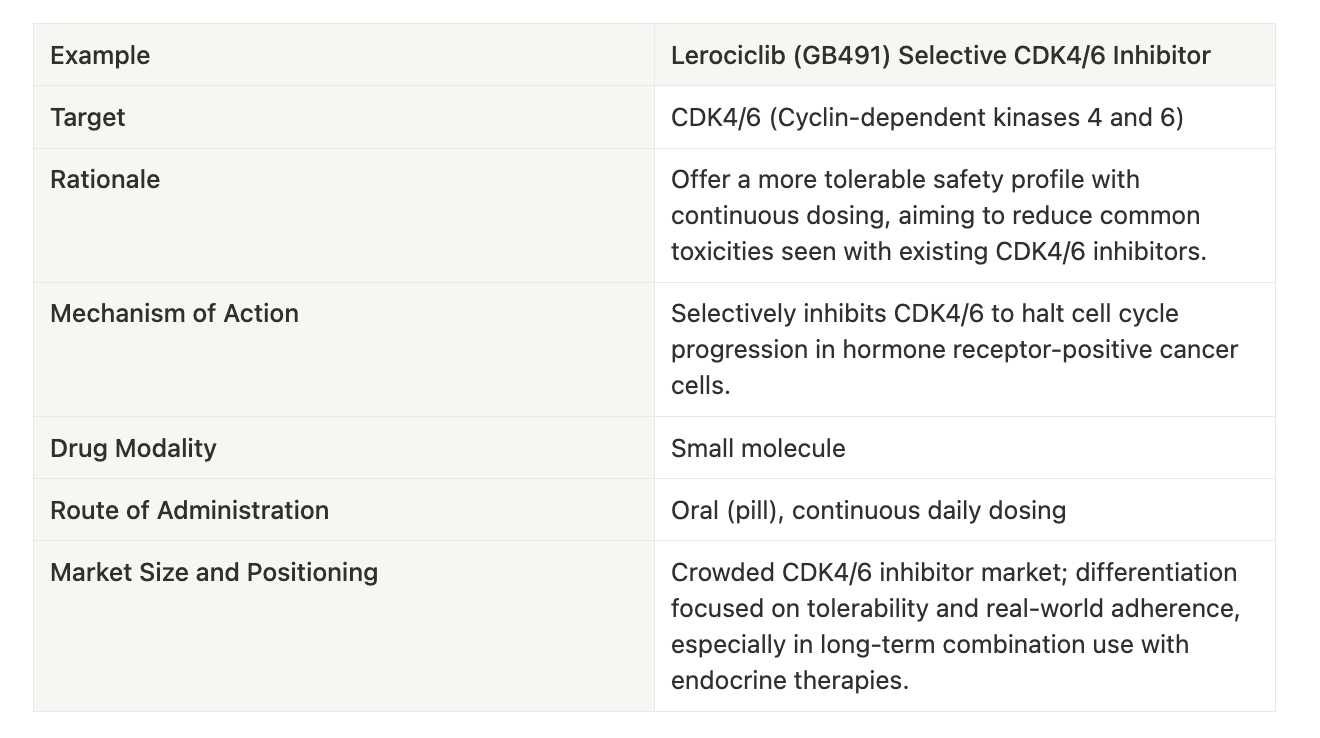Select the Lerociclib (GB491) header cell
Image resolution: width=1320 pixels, height=738 pixels.
click(965, 55)
